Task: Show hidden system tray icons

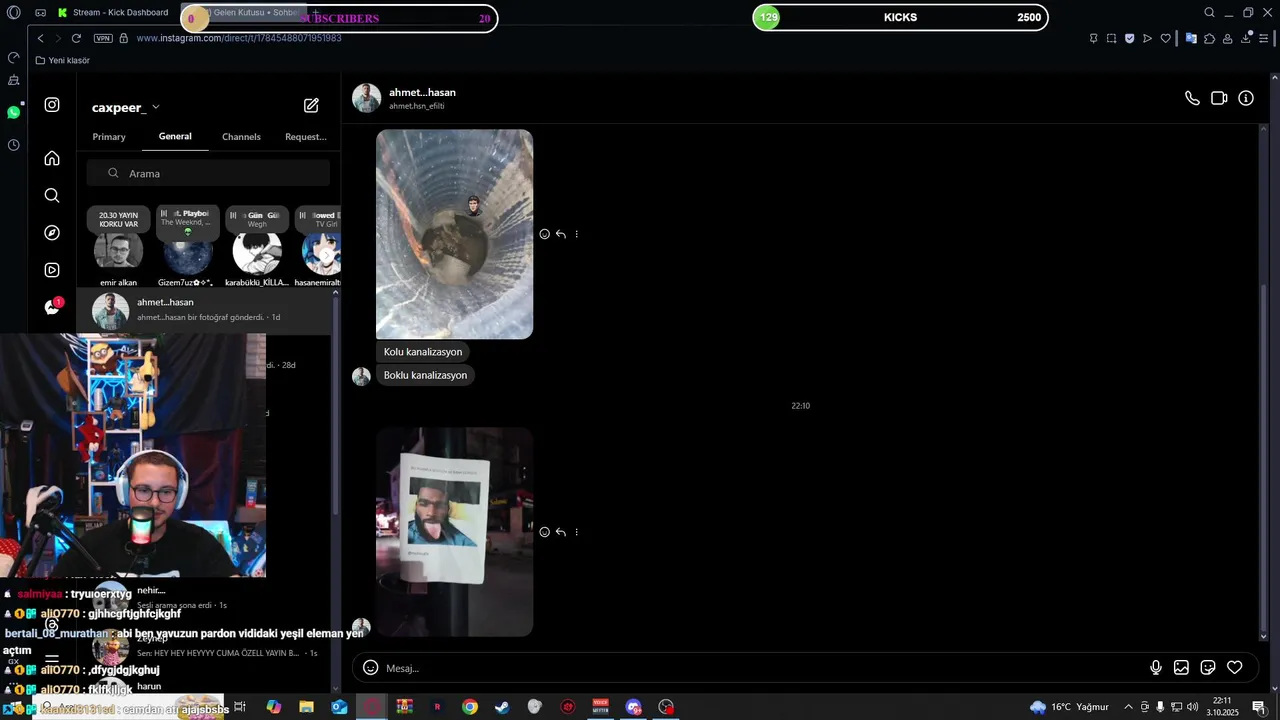Action: coord(1128,707)
